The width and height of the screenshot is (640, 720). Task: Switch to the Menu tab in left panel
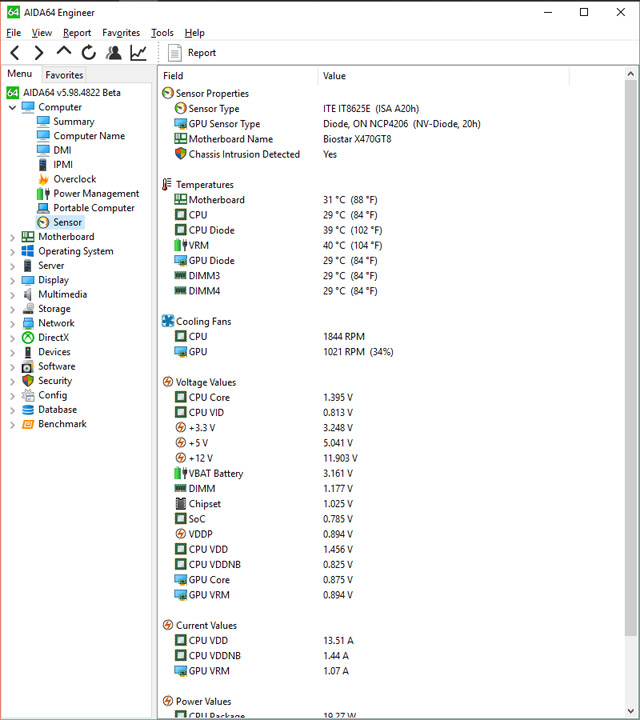click(20, 74)
